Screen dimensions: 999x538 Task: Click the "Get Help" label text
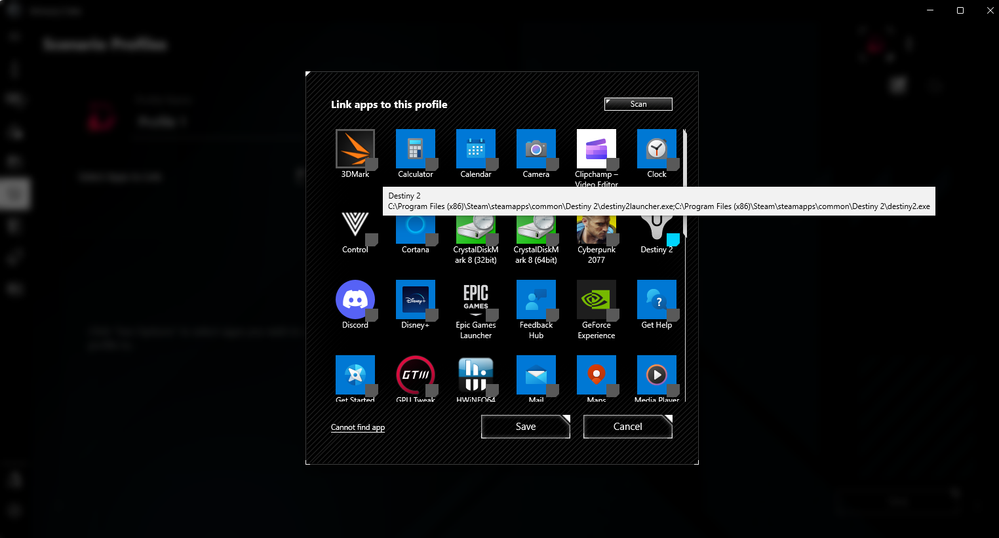coord(656,325)
